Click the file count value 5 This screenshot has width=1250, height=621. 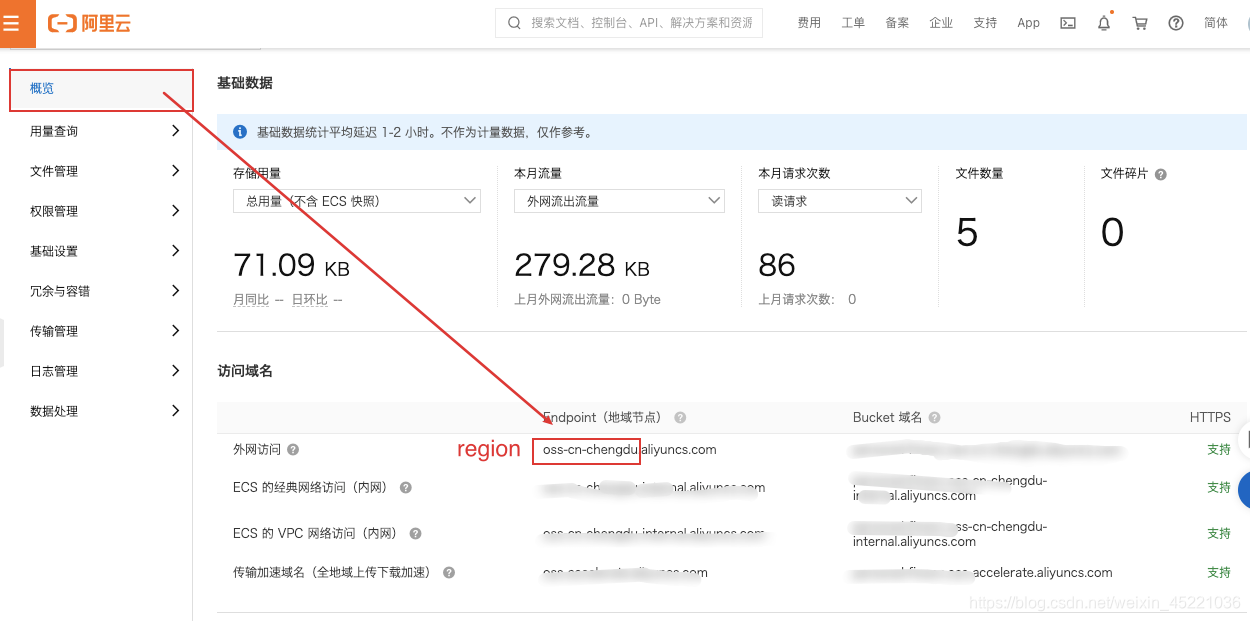tap(967, 233)
